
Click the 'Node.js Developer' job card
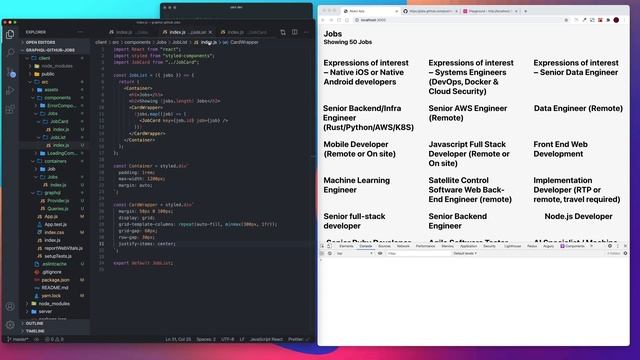pos(578,216)
